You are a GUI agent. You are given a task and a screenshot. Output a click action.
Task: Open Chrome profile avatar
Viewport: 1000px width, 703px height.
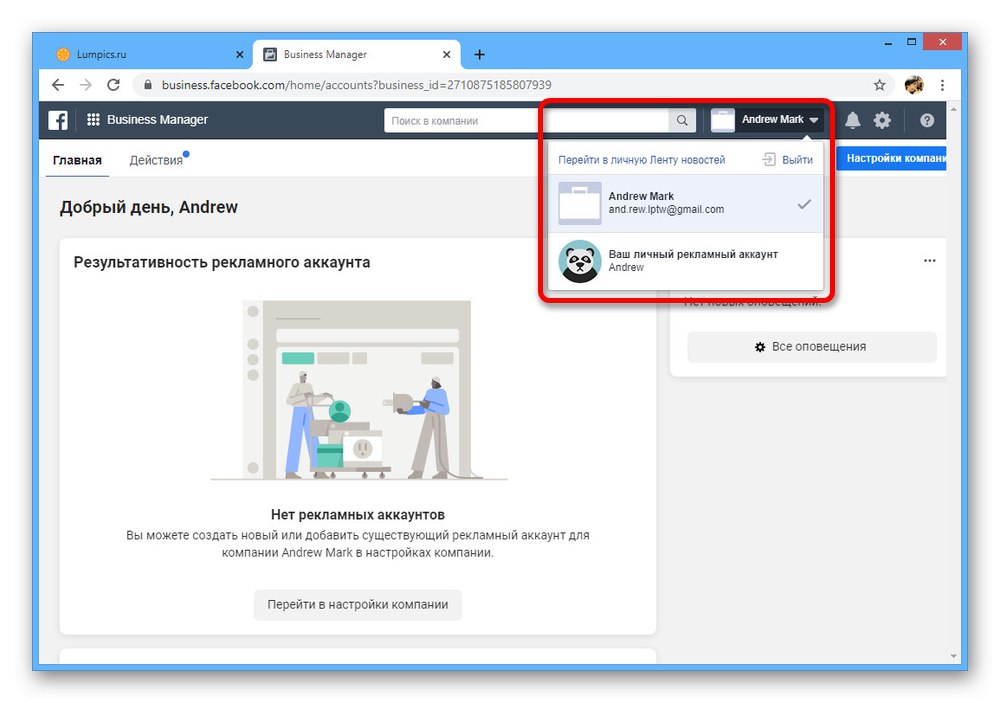914,85
